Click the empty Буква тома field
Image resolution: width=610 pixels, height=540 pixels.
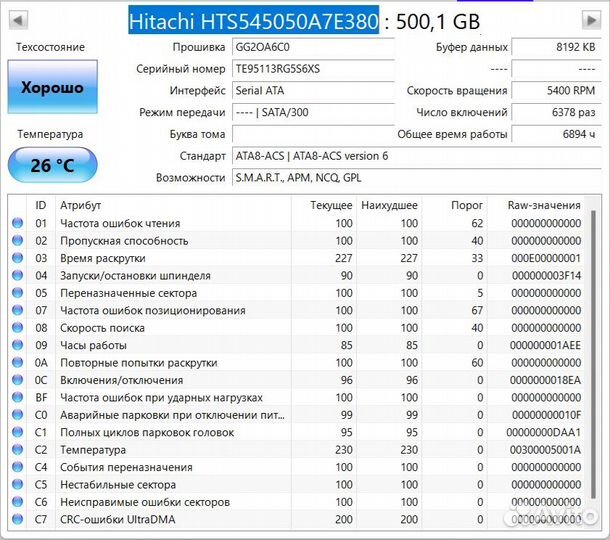pyautogui.click(x=313, y=134)
